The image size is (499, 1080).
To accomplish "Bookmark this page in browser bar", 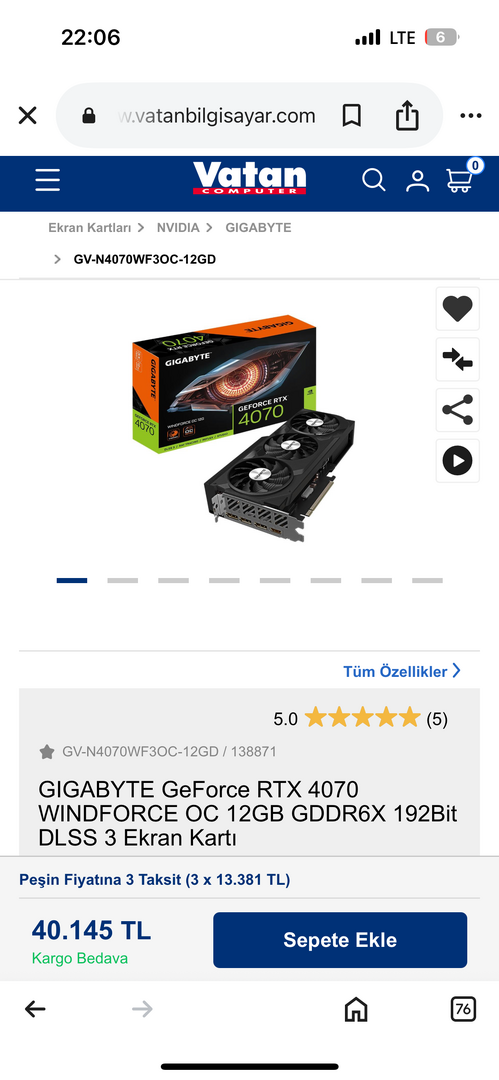I will (x=352, y=116).
